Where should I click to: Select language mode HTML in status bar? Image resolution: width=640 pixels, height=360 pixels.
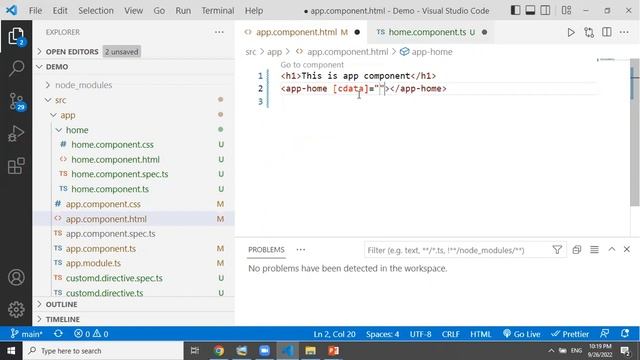click(480, 334)
